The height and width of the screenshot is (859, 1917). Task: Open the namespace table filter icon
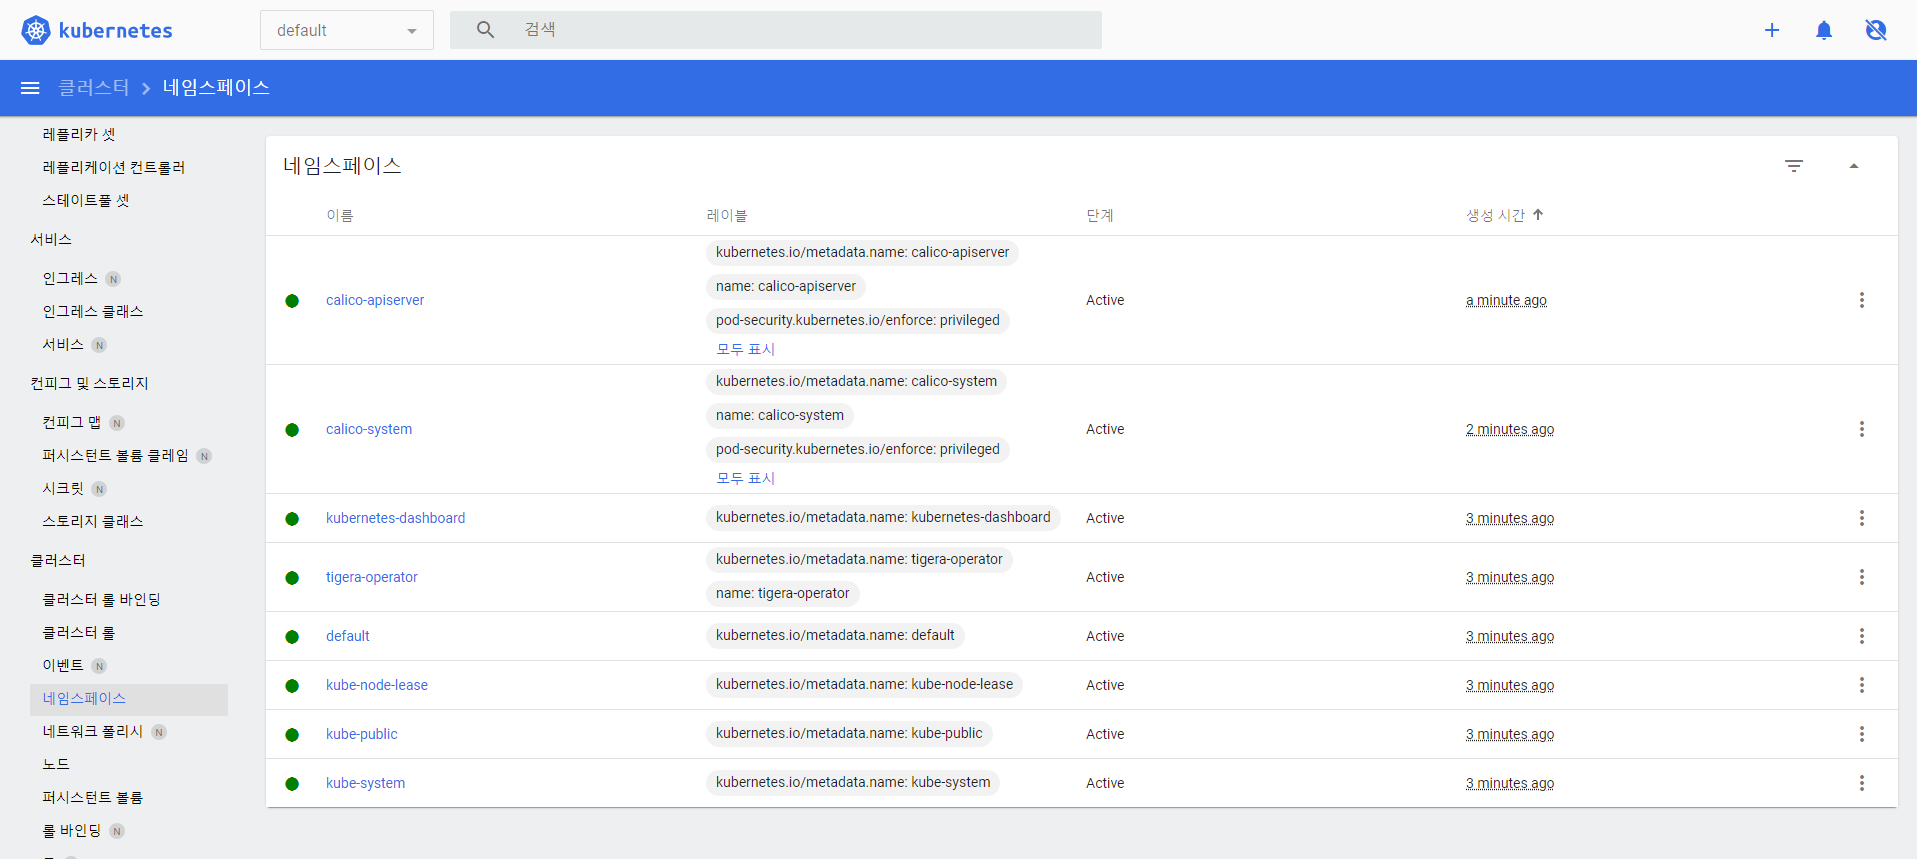tap(1794, 166)
